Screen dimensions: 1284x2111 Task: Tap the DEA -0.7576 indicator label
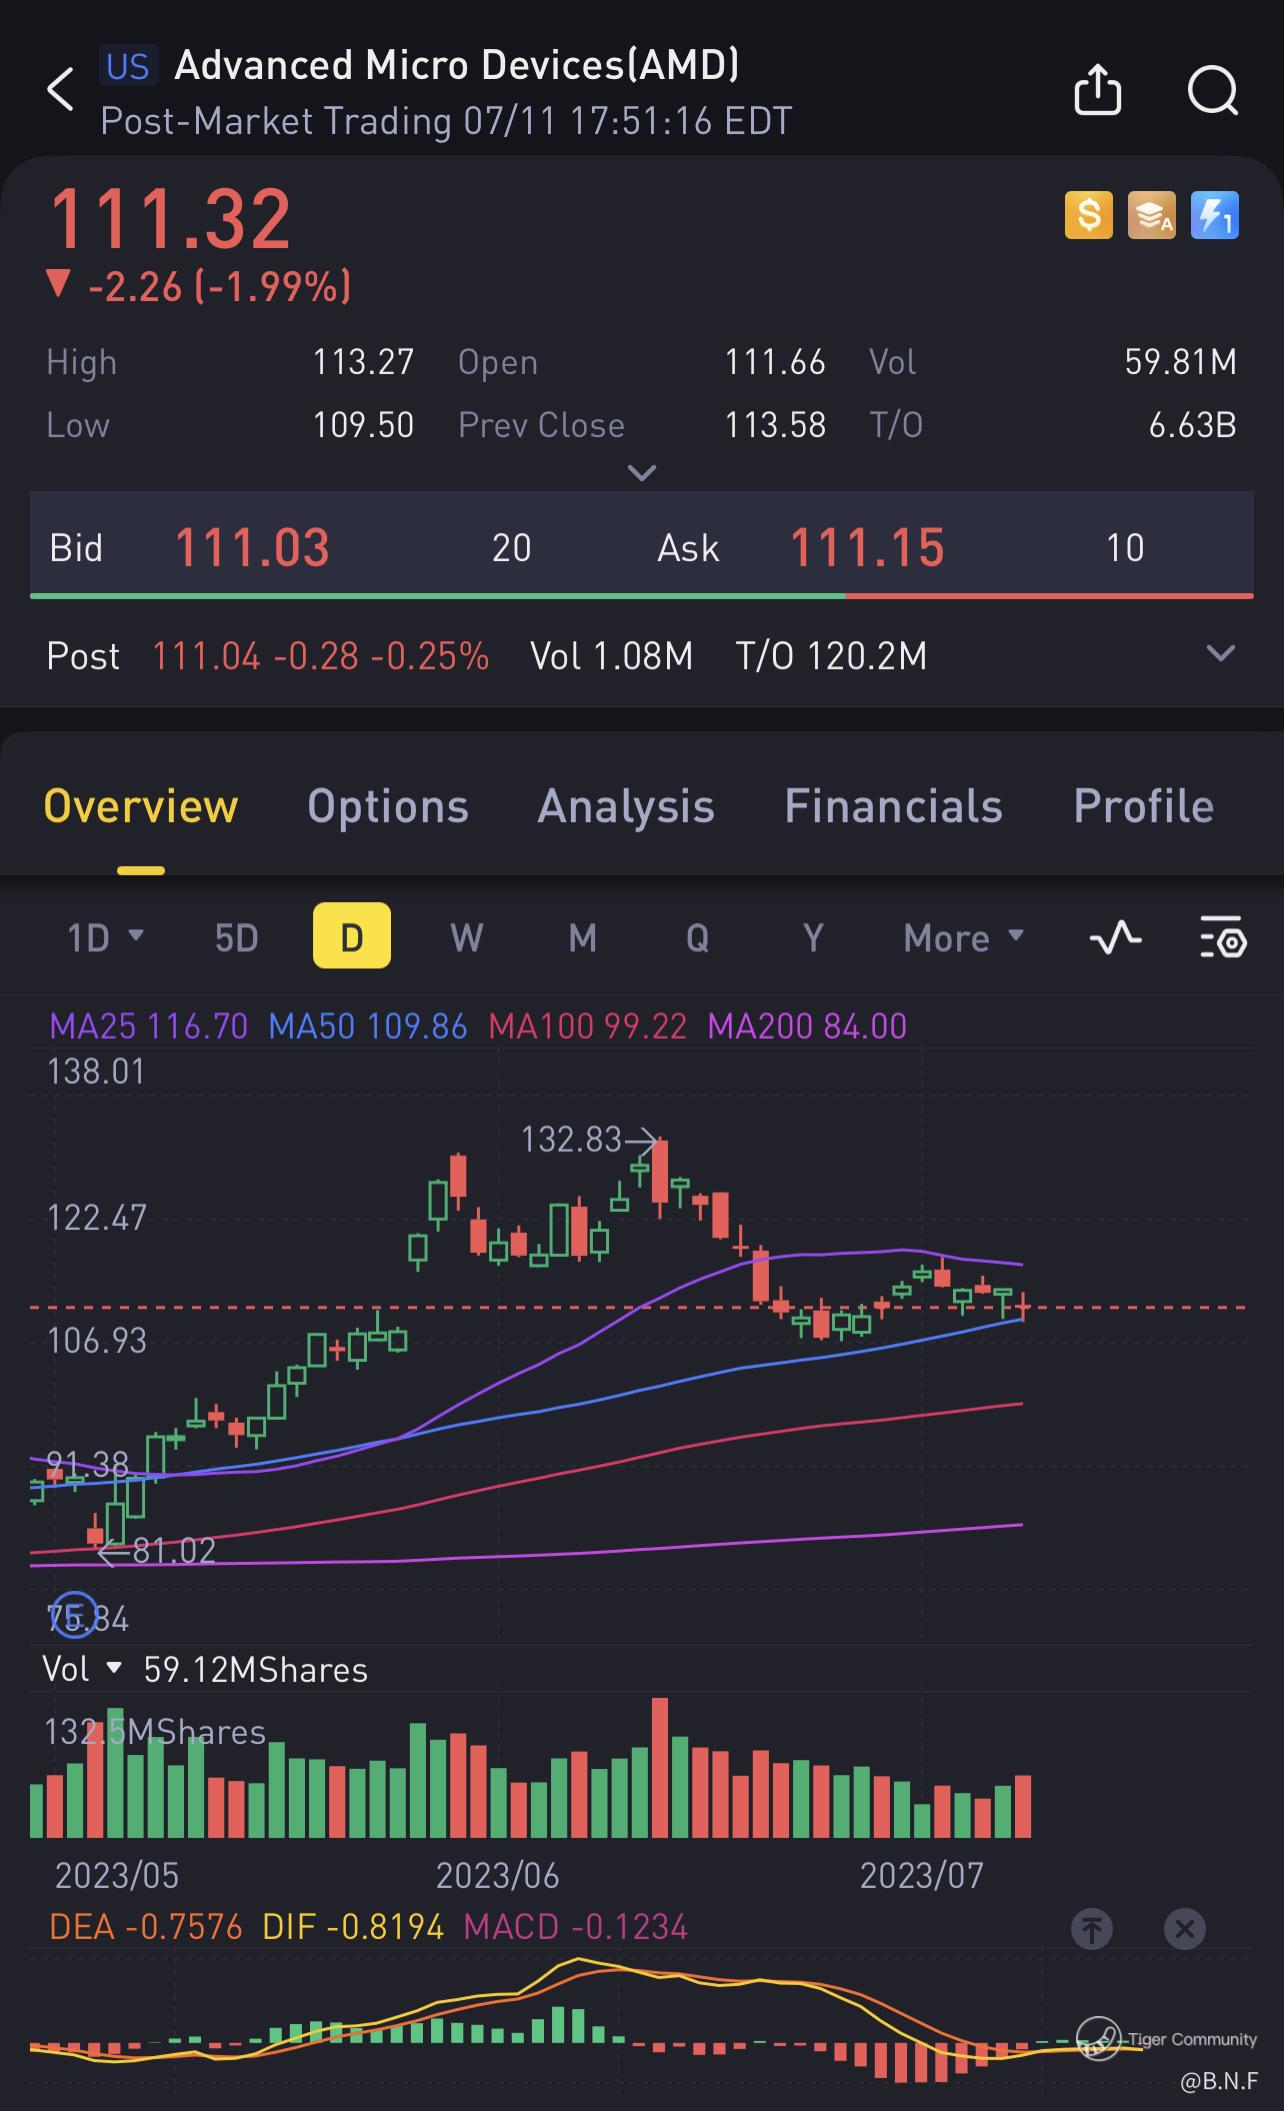pyautogui.click(x=146, y=1927)
